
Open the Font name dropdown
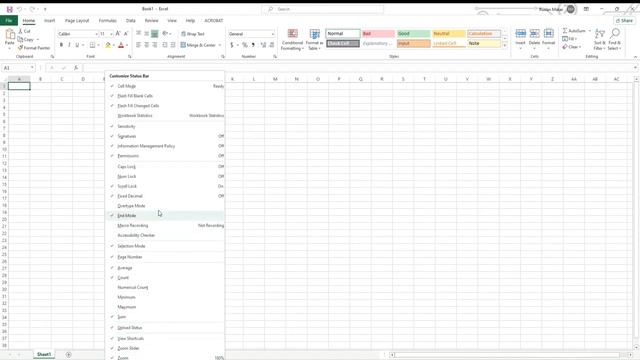coord(96,34)
